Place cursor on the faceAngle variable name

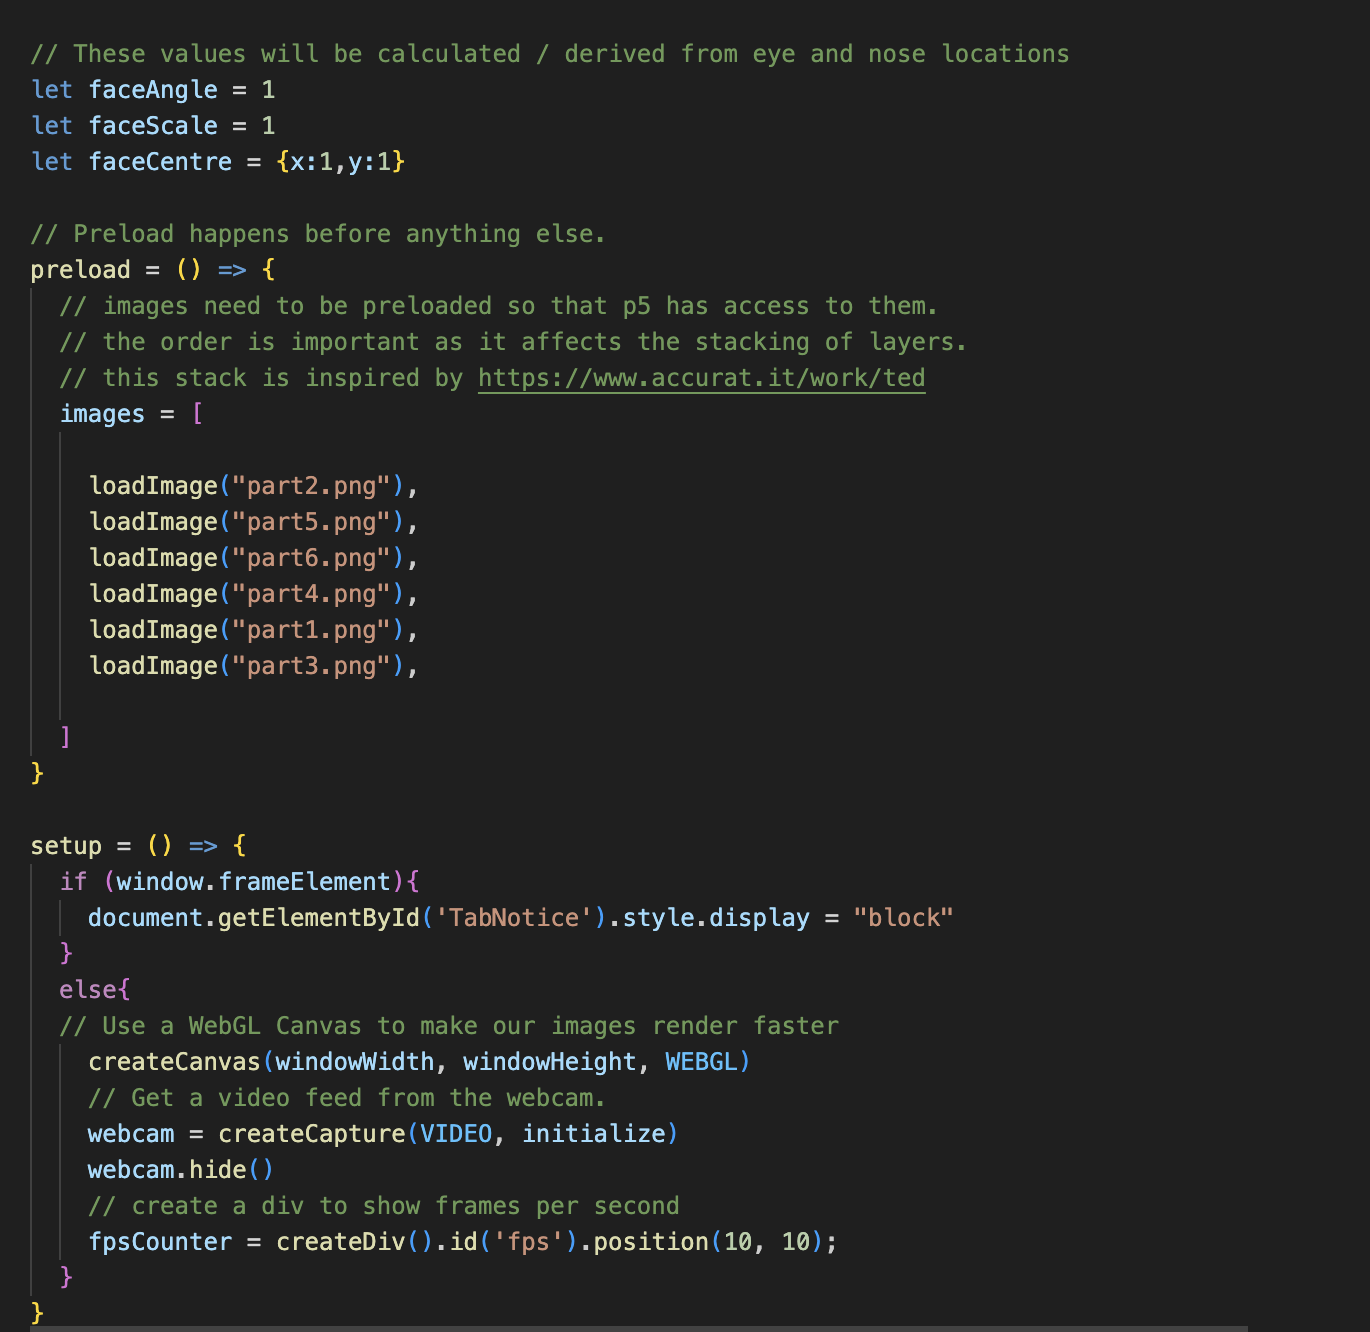(x=153, y=90)
